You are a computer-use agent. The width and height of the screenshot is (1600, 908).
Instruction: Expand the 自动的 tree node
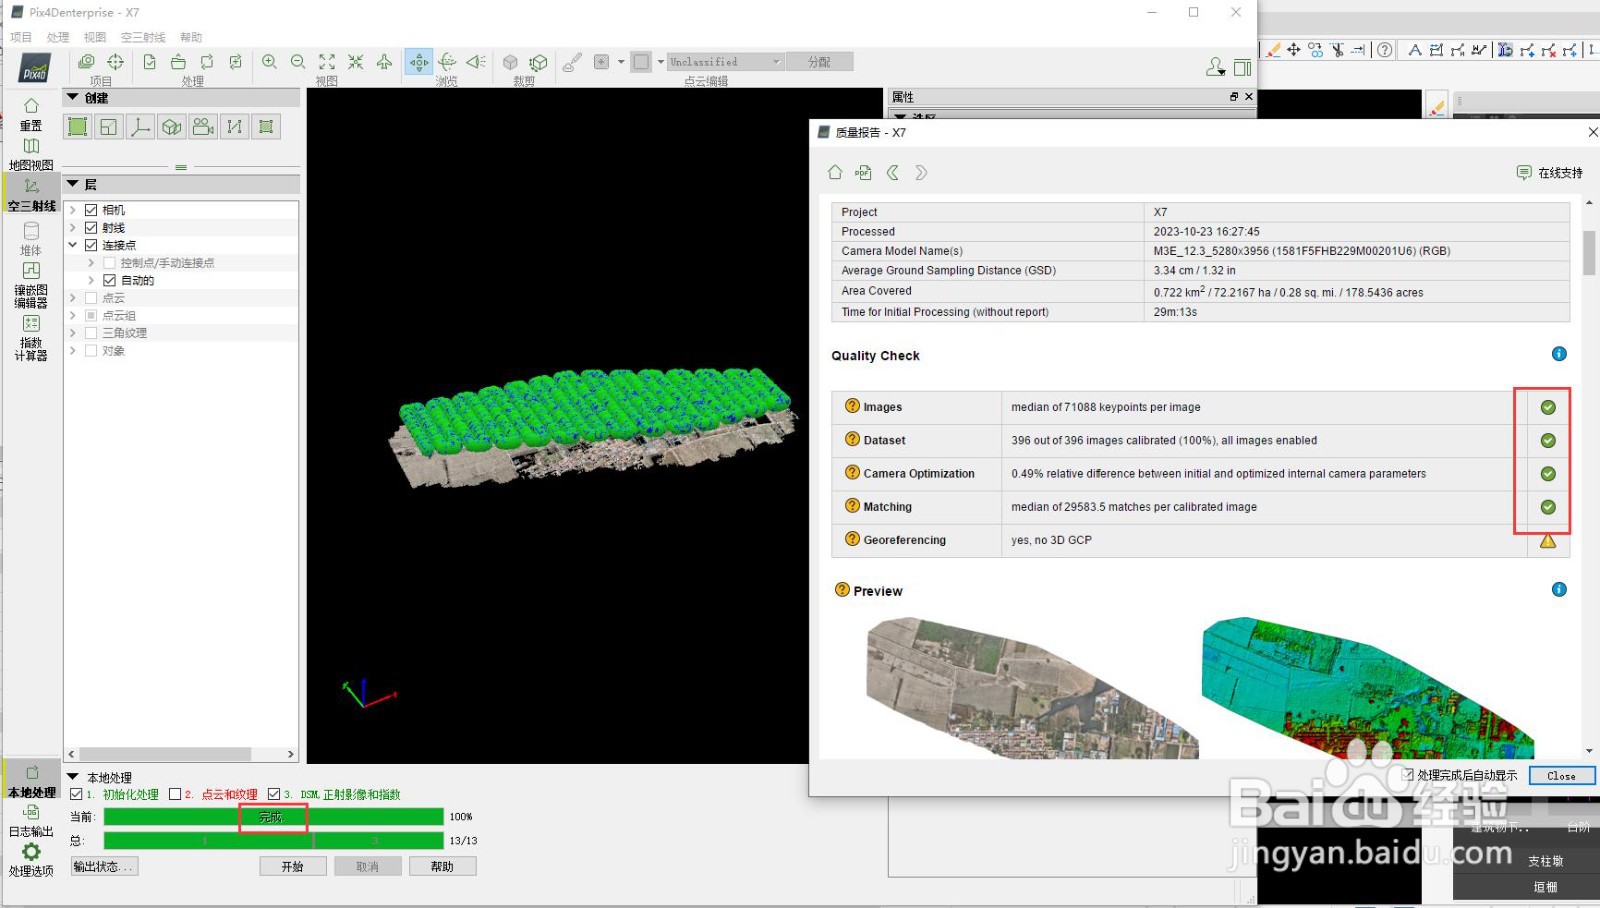point(91,280)
